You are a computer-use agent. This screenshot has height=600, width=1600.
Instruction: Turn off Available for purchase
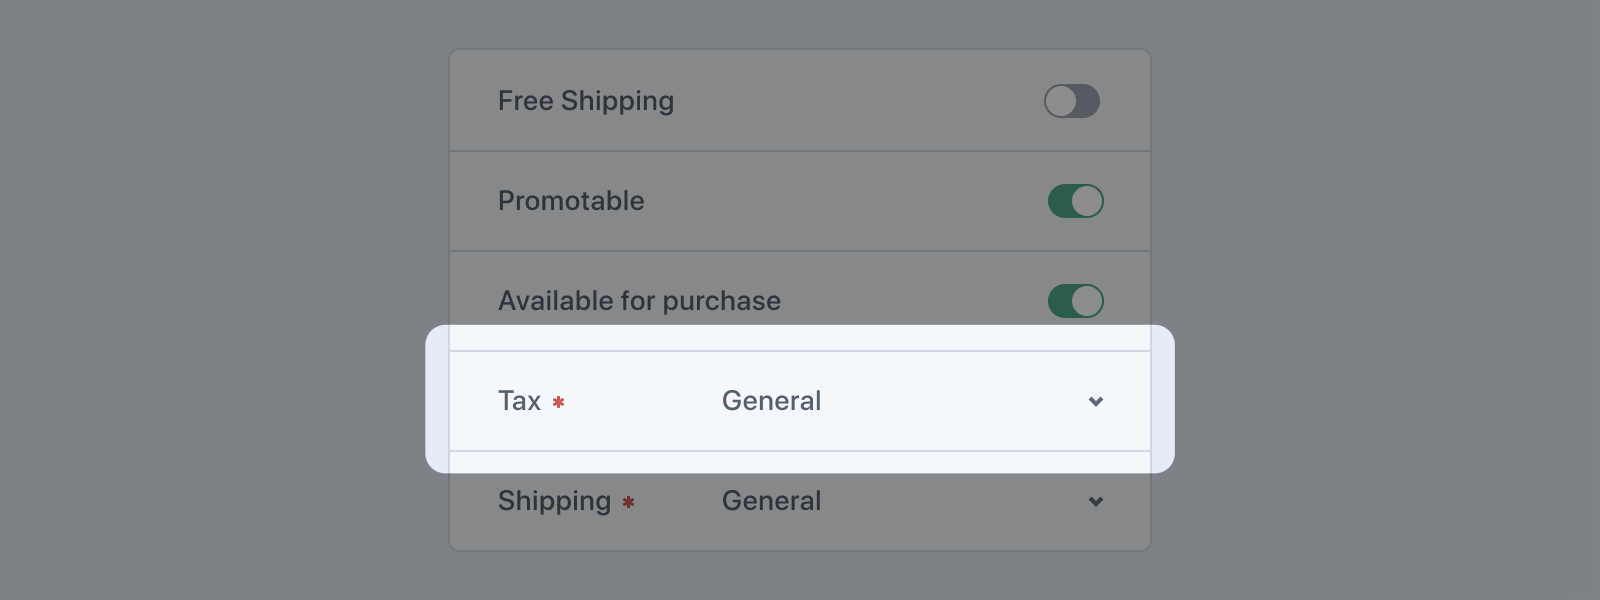[1075, 301]
